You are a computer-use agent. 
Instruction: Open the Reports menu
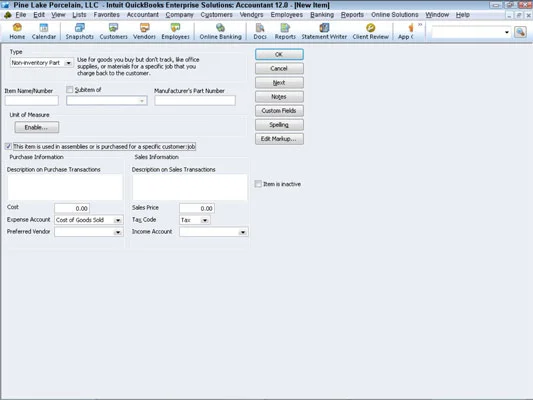(352, 15)
